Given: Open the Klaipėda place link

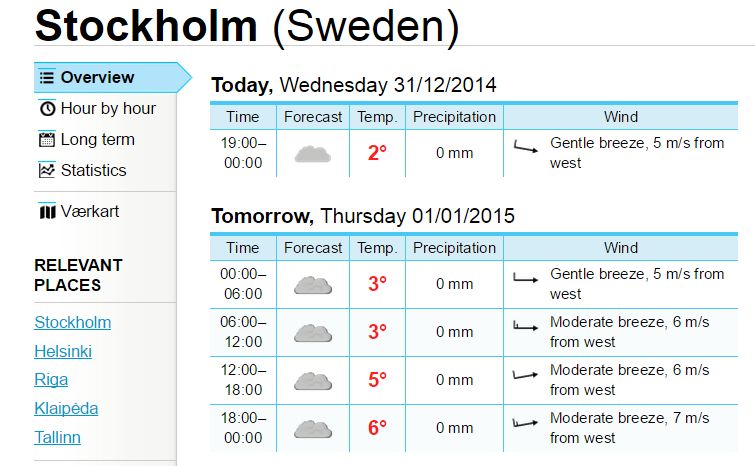Looking at the screenshot, I should pyautogui.click(x=66, y=409).
